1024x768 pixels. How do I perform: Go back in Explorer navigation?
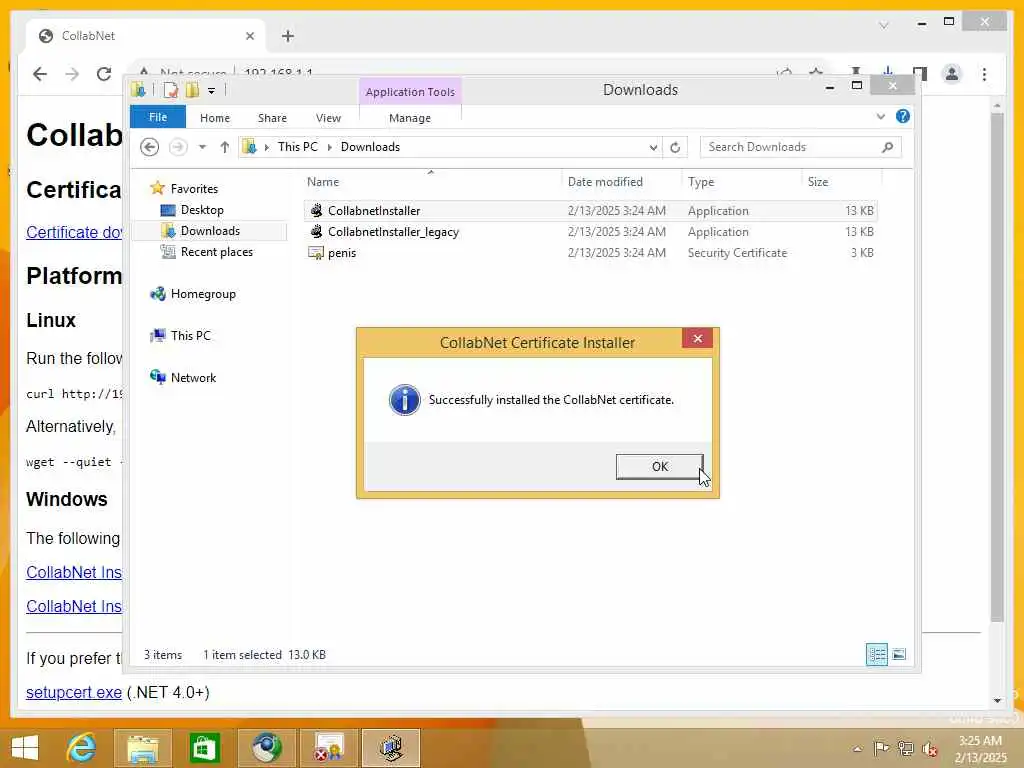click(150, 147)
